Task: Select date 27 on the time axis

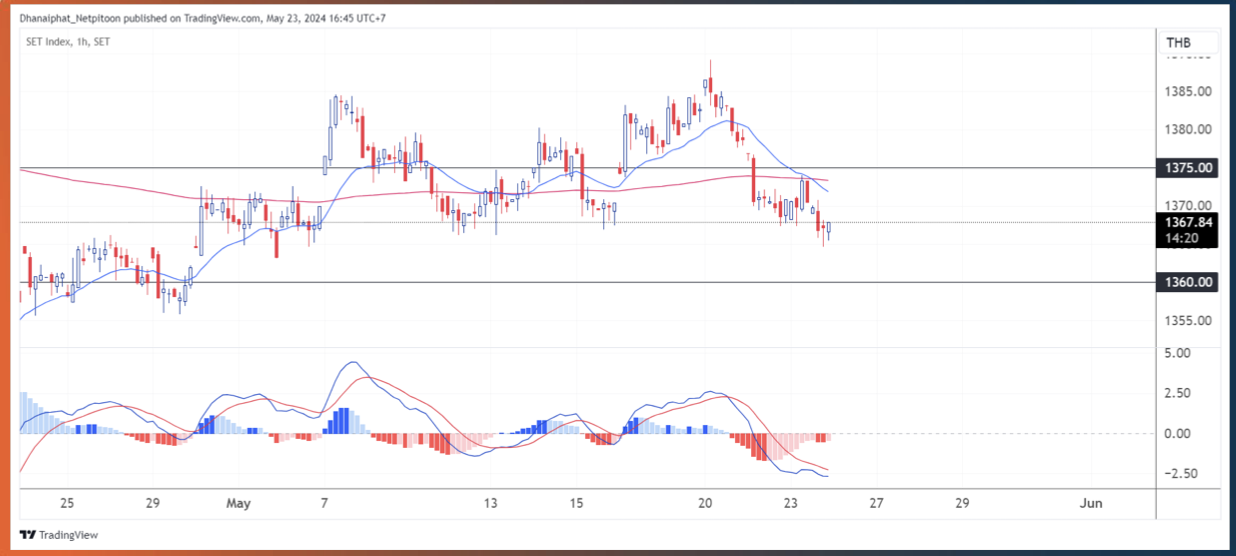Action: click(x=877, y=503)
